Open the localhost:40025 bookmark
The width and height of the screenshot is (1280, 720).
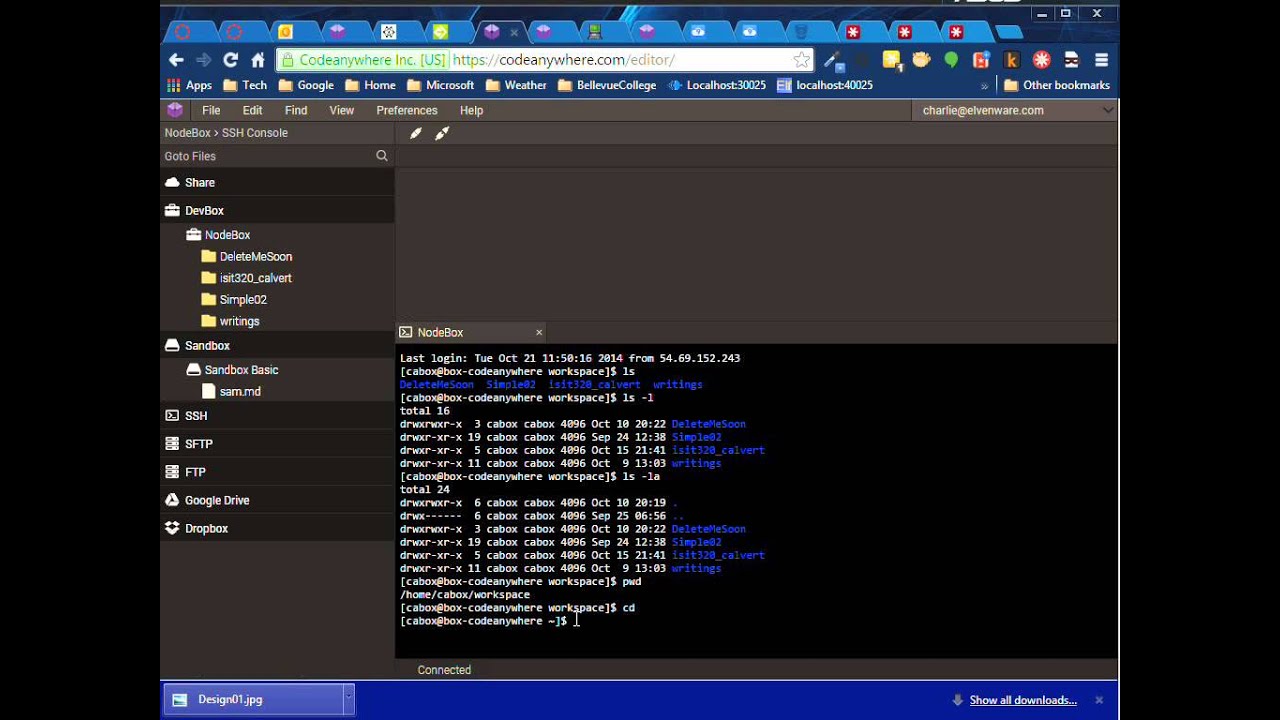pyautogui.click(x=825, y=86)
